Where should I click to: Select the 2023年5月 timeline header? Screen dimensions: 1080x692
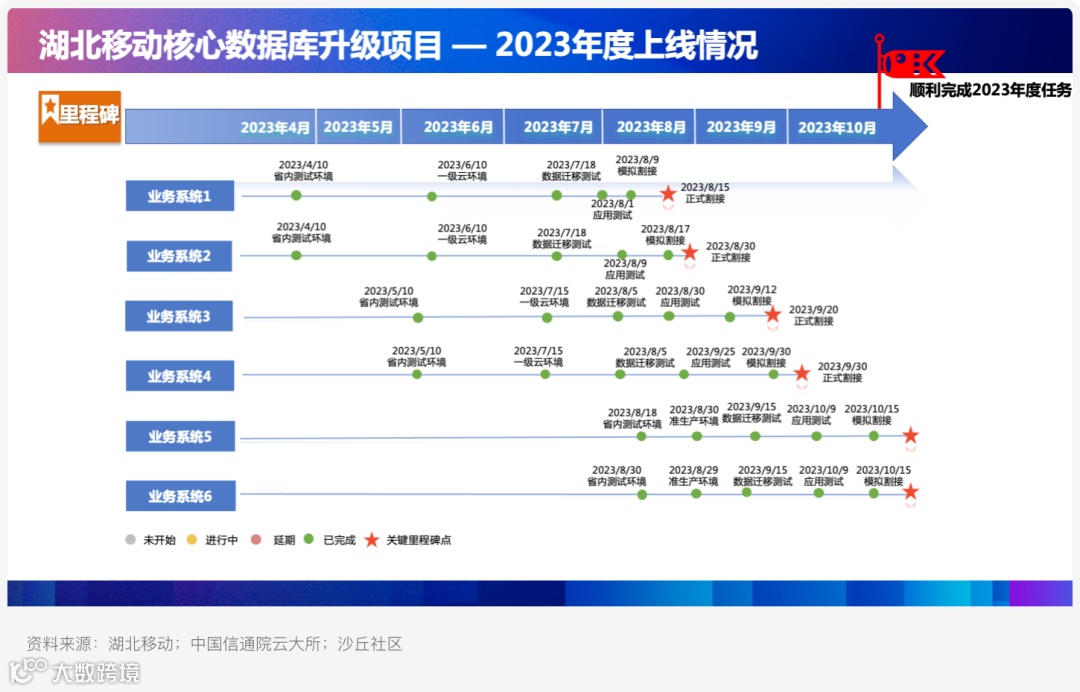coord(358,127)
